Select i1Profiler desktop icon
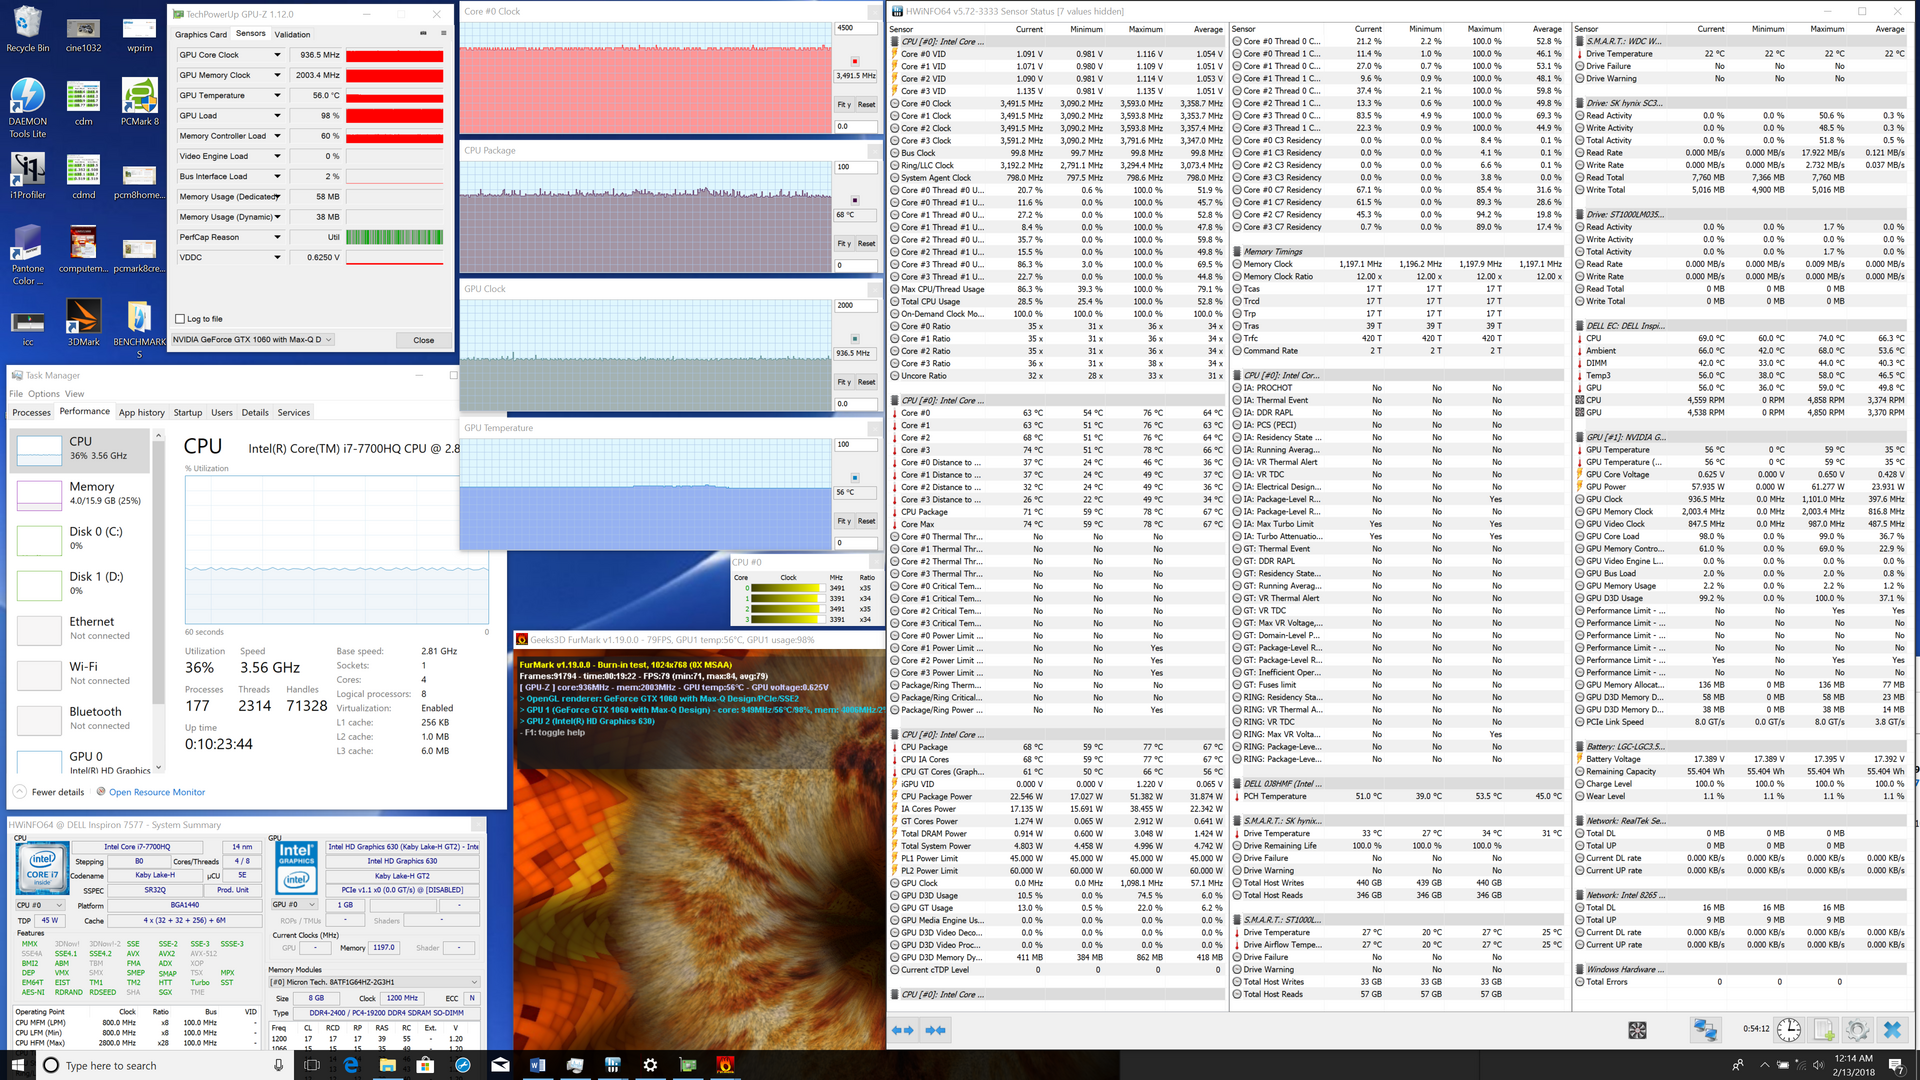This screenshot has height=1080, width=1920. (28, 175)
